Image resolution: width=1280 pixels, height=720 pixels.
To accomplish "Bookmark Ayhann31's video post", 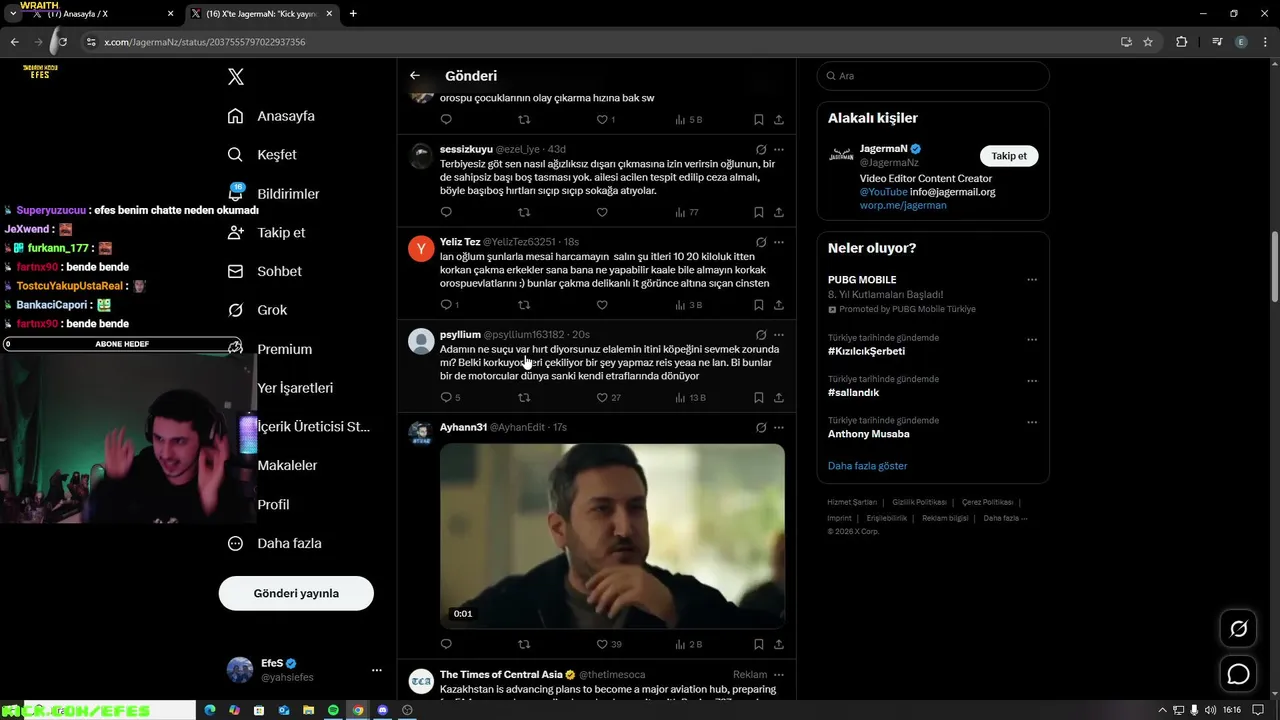I will coord(759,644).
